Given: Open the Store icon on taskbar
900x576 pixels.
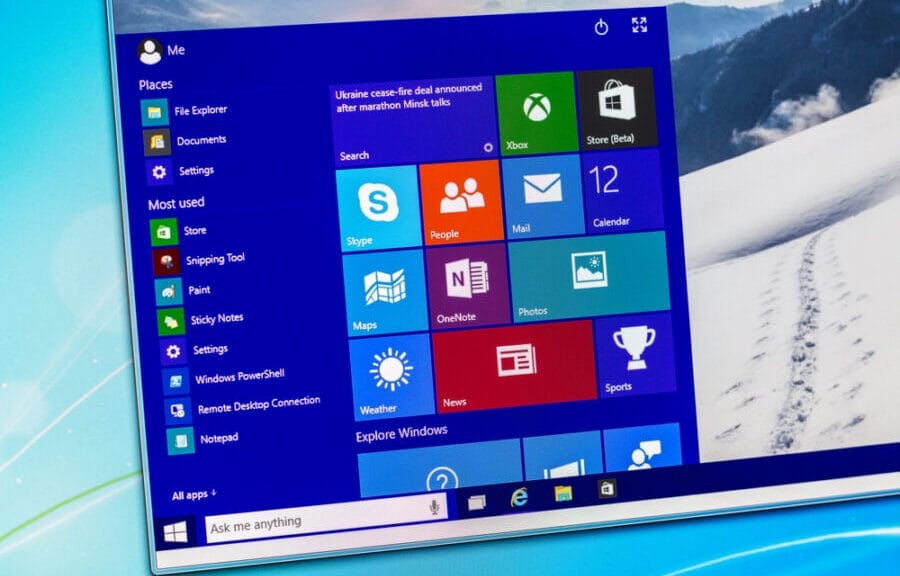Looking at the screenshot, I should click(607, 489).
